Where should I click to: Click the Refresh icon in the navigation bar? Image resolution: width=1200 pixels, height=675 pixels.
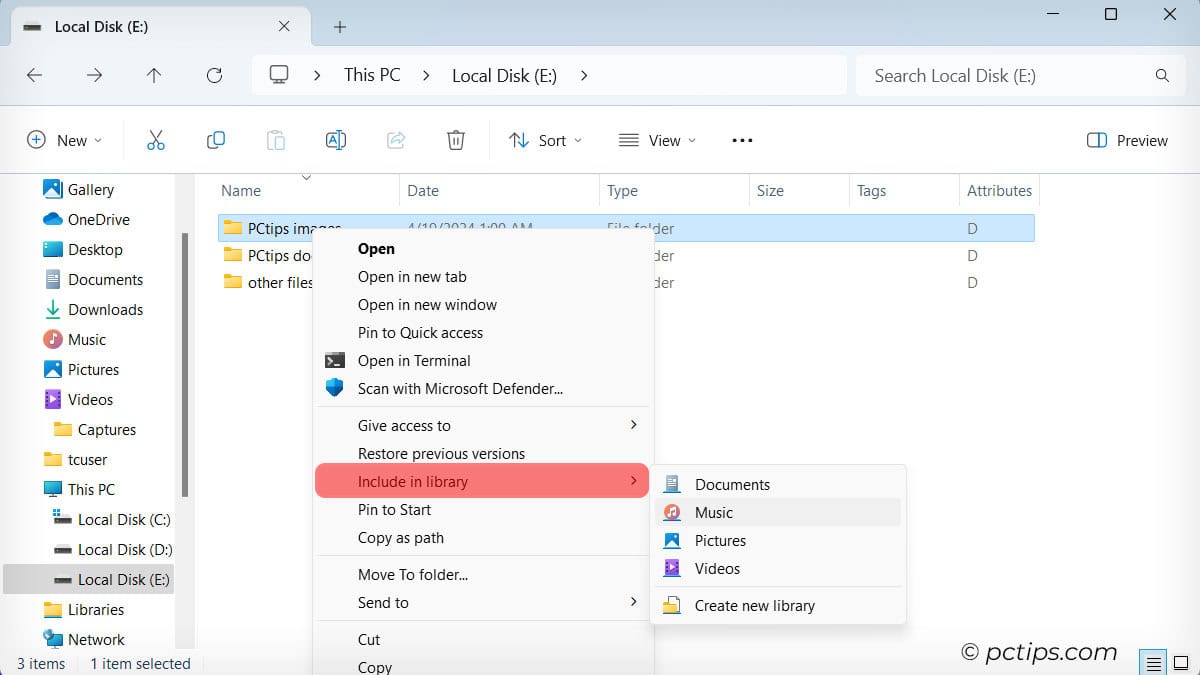214,75
